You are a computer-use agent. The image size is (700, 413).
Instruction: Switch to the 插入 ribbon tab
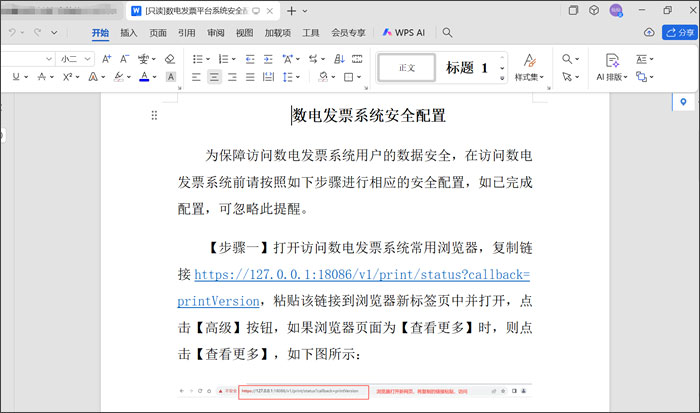click(129, 33)
